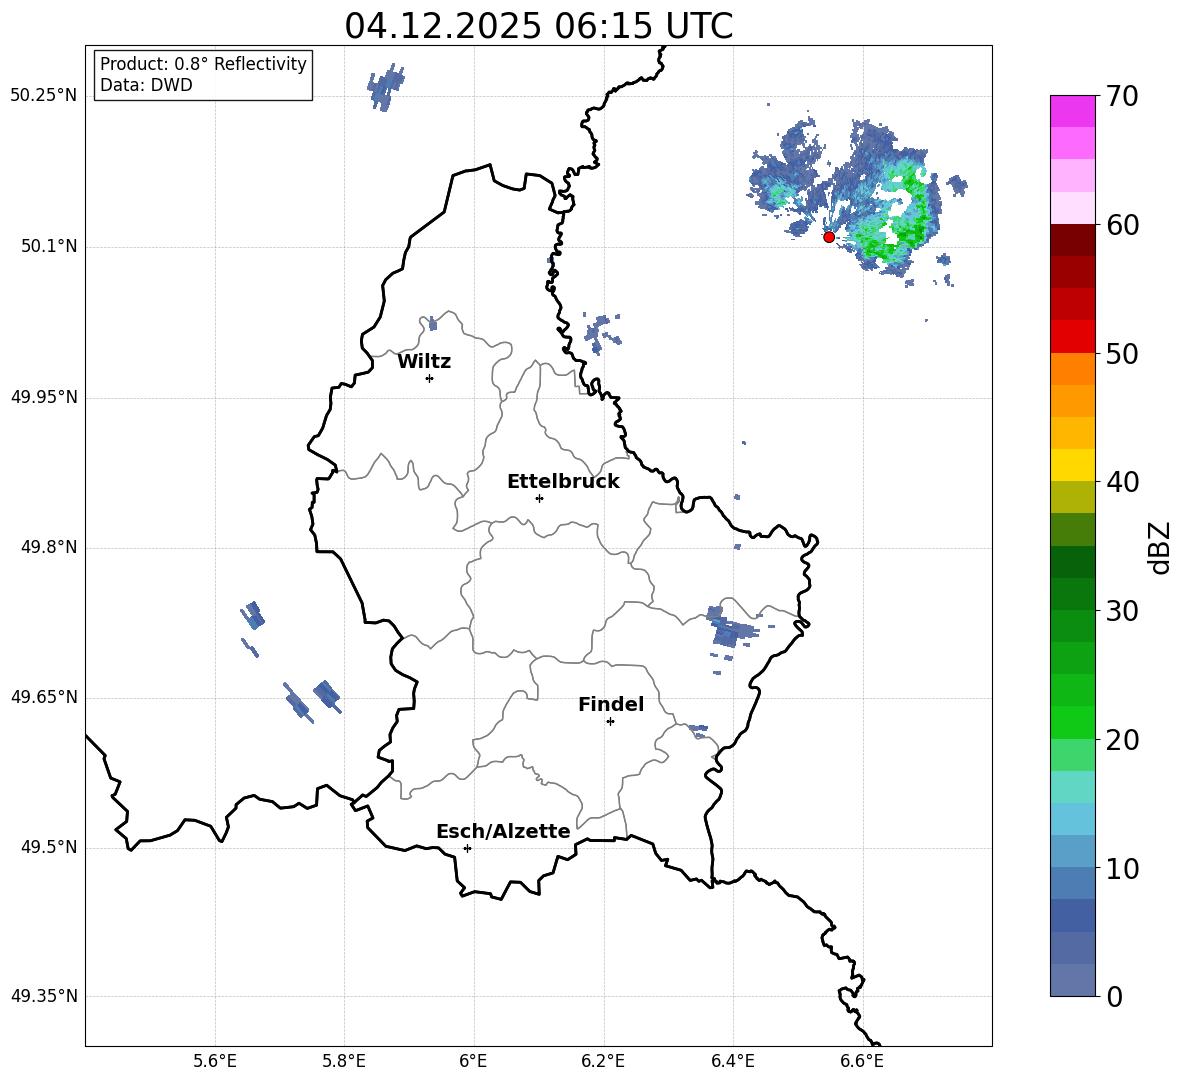Click the blue echo patch north-east of Findel
The width and height of the screenshot is (1184, 1081).
729,627
